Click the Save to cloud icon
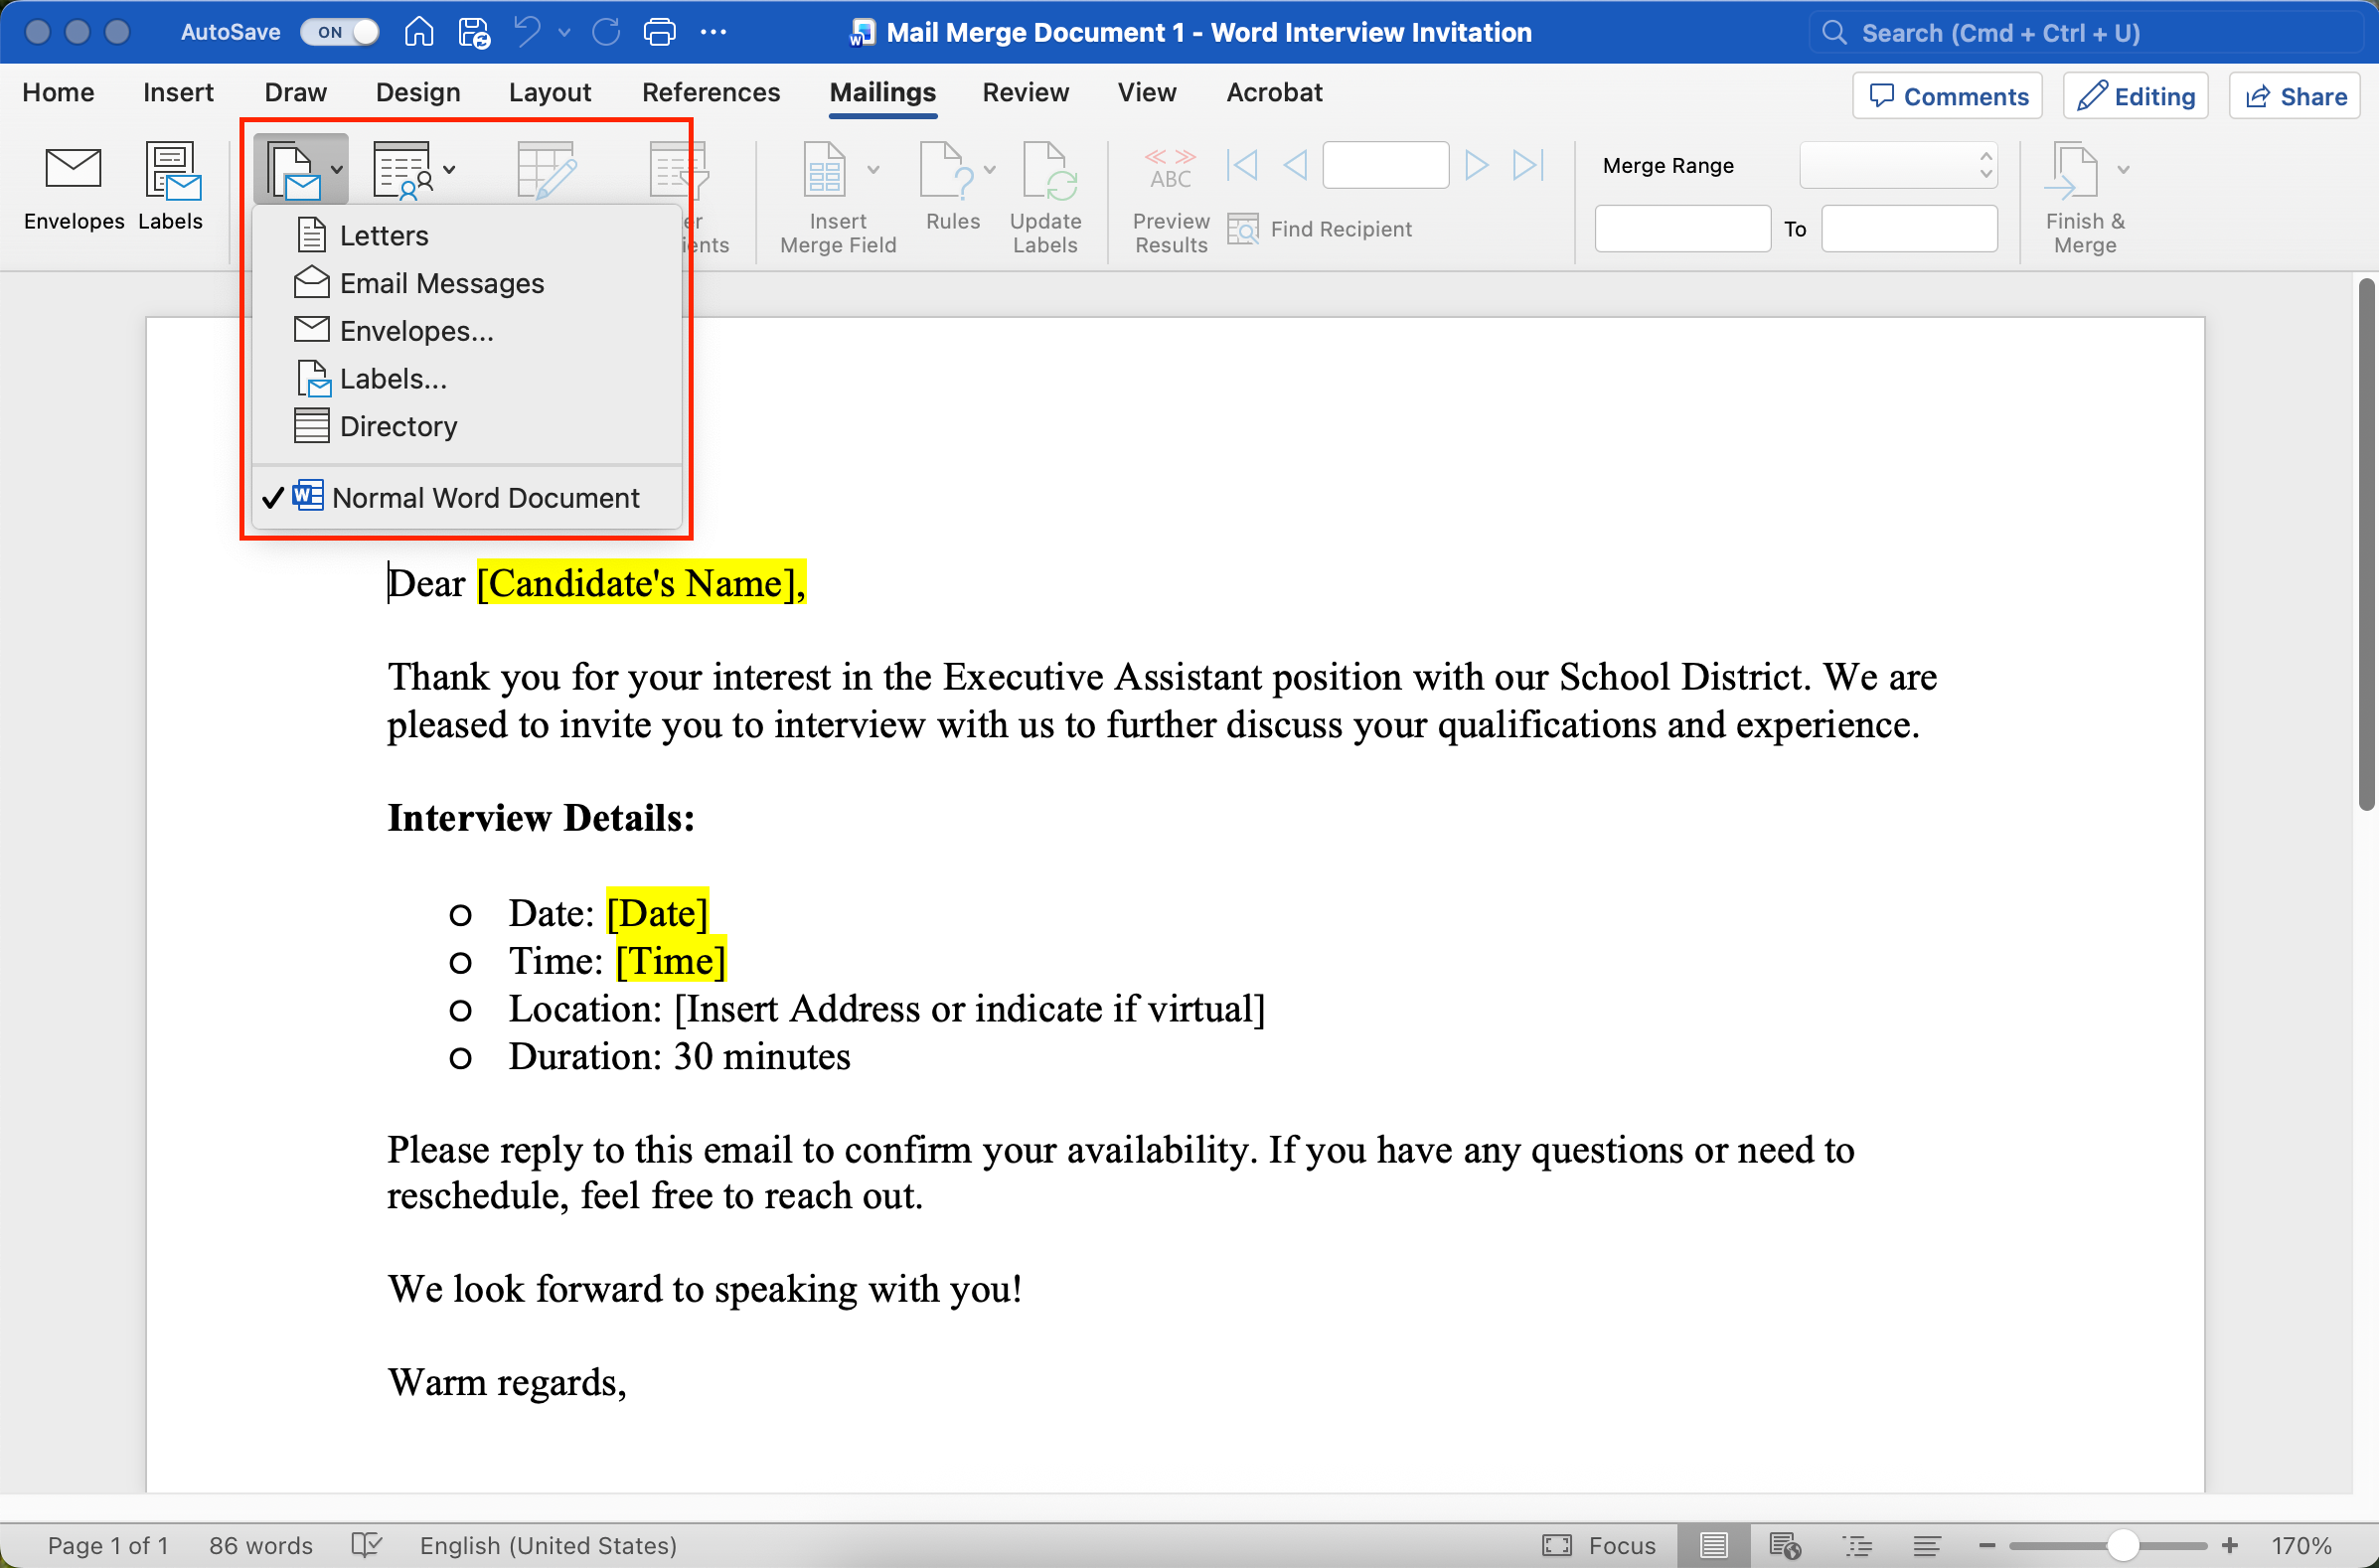The height and width of the screenshot is (1568, 2379). pyautogui.click(x=473, y=32)
